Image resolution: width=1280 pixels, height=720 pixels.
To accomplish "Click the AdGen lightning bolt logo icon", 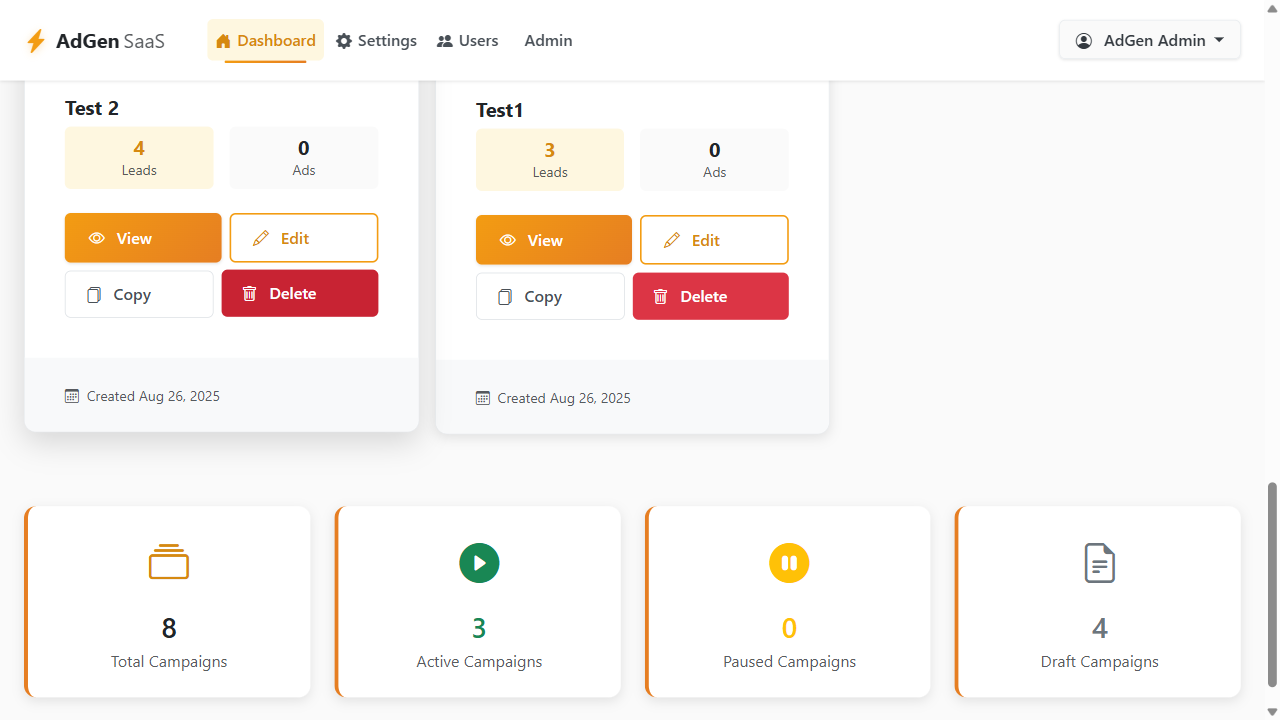I will (x=36, y=41).
